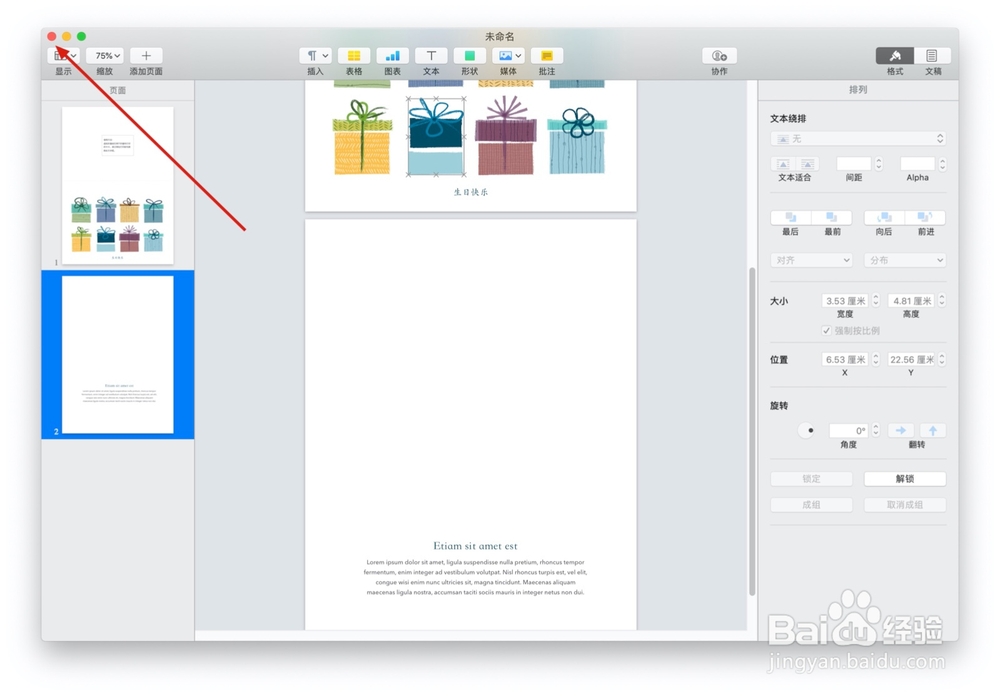Select page 1 thumbnail with gift boxes
The width and height of the screenshot is (1000, 696).
click(x=117, y=186)
